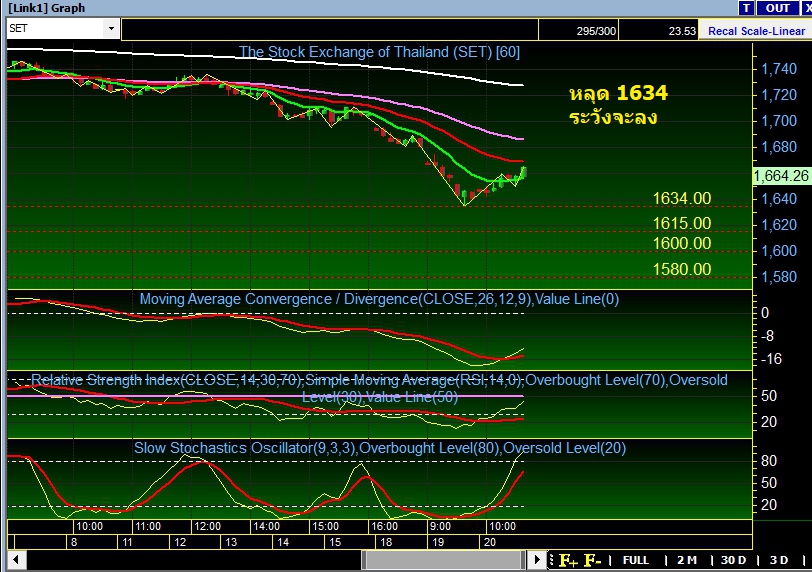This screenshot has width=812, height=572.
Task: Click the current price tag 1,664.26
Action: pyautogui.click(x=781, y=176)
